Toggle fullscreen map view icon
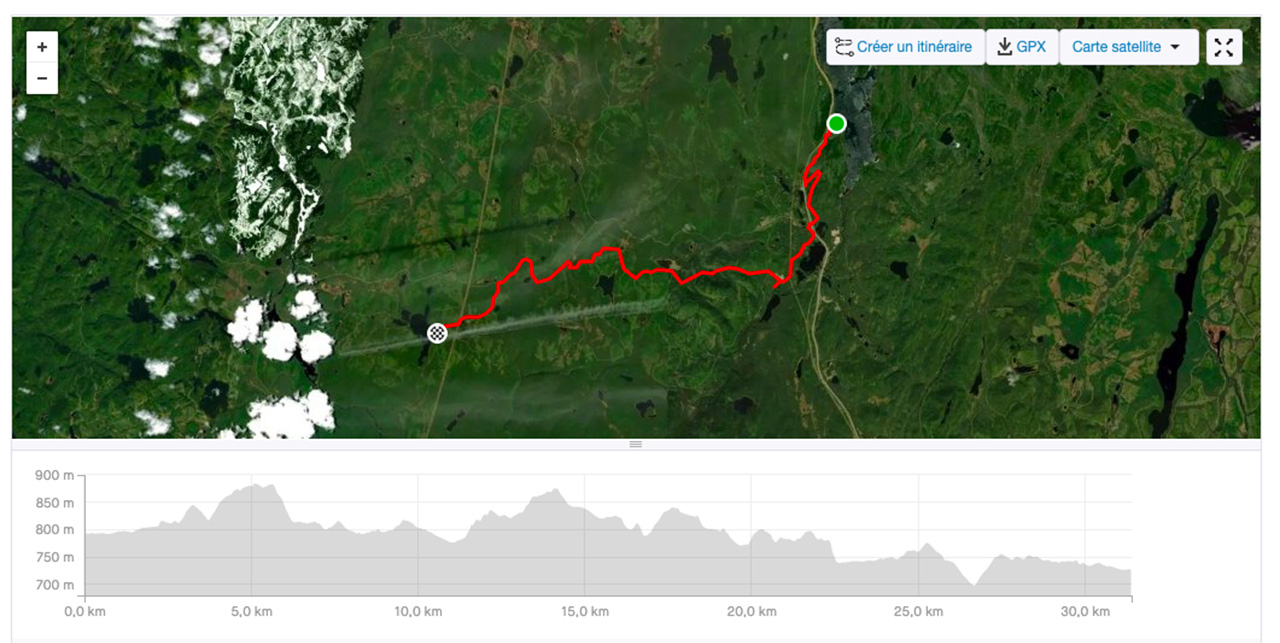 point(1224,47)
